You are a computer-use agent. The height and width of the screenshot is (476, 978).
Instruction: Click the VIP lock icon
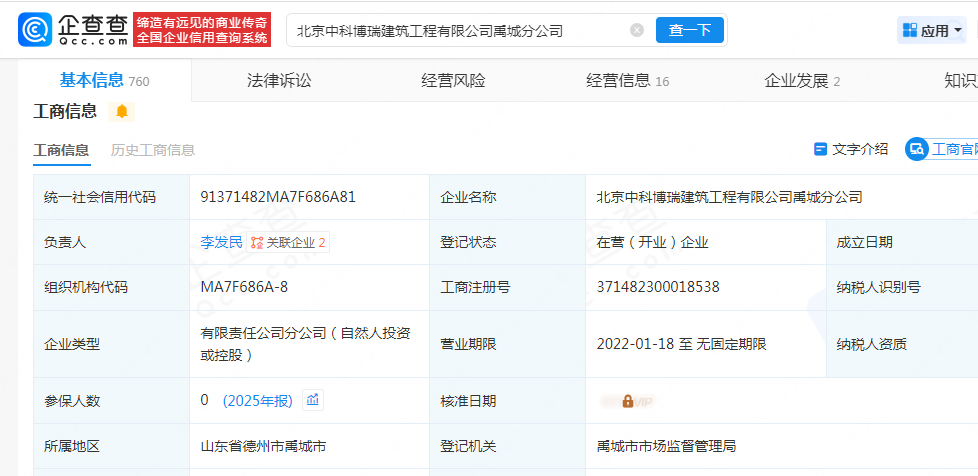627,401
